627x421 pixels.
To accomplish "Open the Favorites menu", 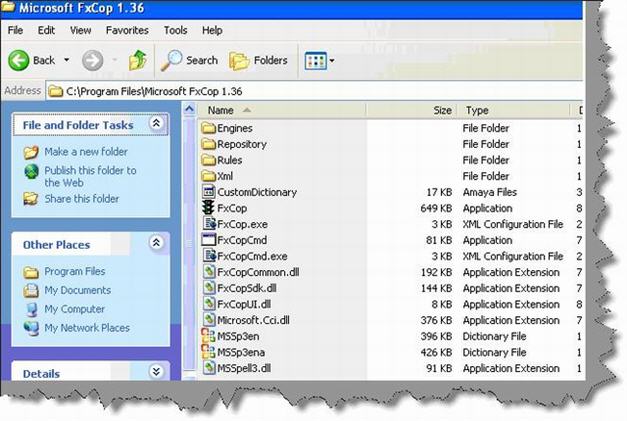I will coord(127,30).
